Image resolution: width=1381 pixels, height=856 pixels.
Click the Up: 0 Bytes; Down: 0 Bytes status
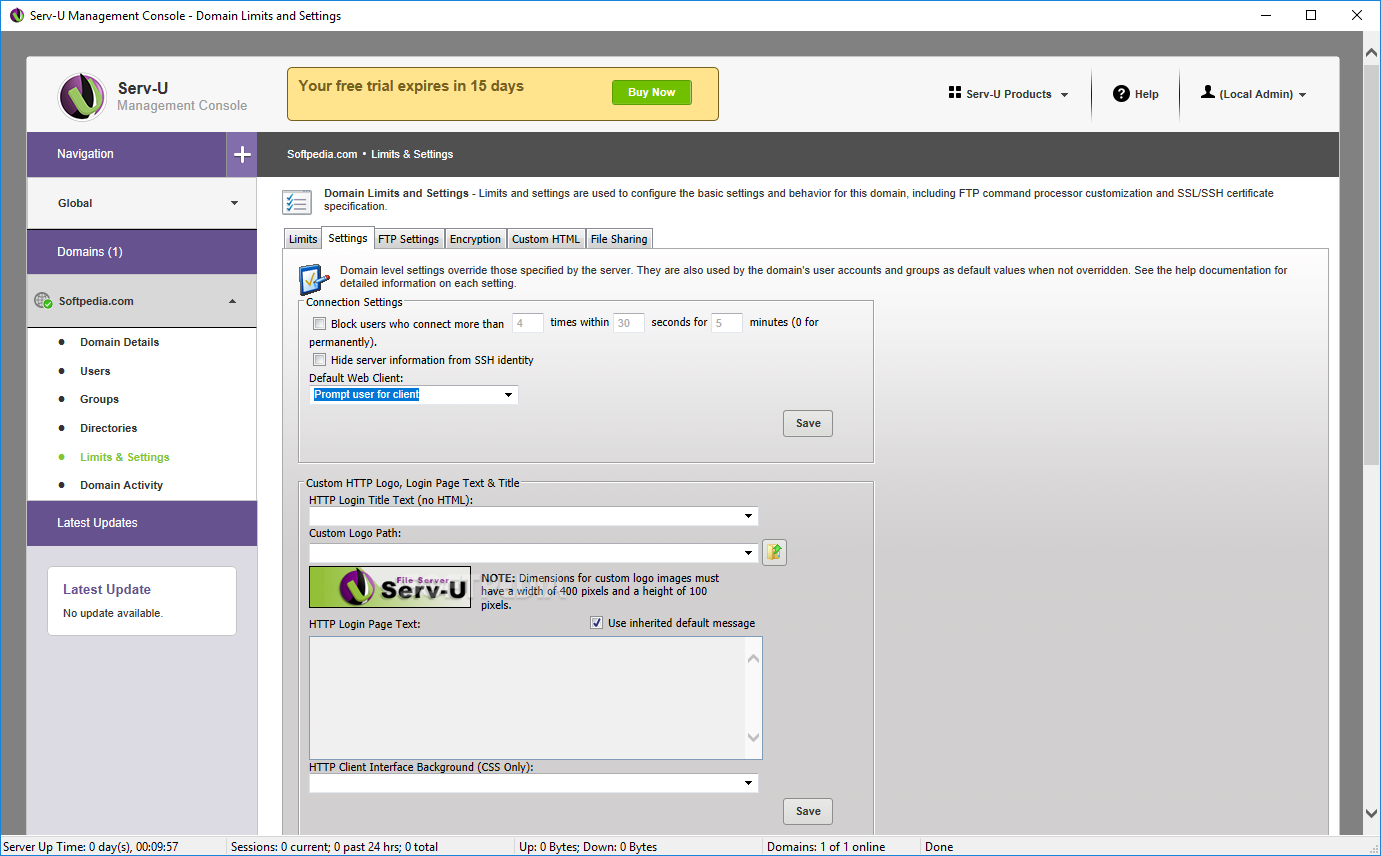point(588,847)
